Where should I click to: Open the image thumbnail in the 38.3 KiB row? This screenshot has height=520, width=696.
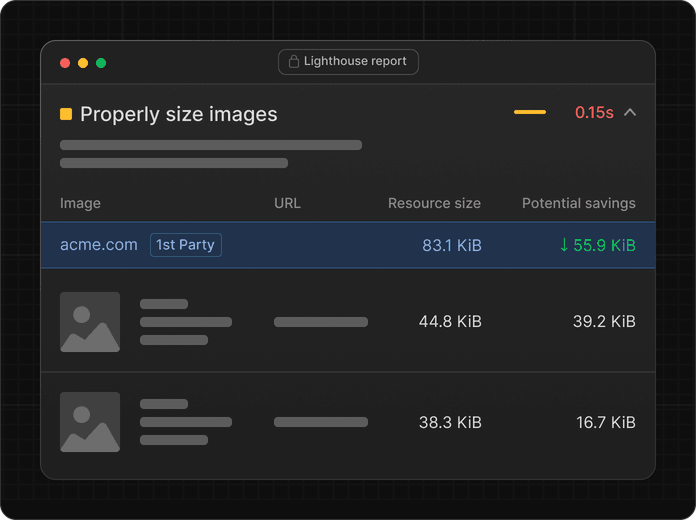tap(90, 422)
